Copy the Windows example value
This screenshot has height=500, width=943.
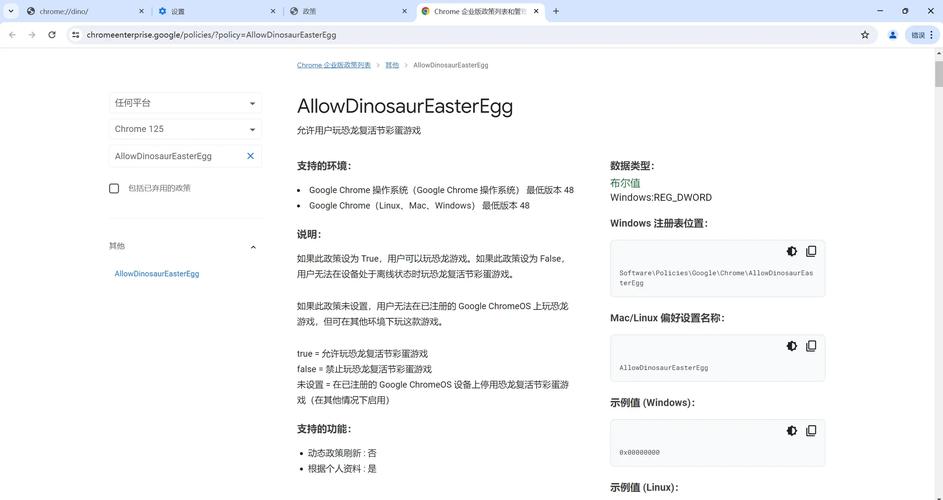(x=811, y=431)
